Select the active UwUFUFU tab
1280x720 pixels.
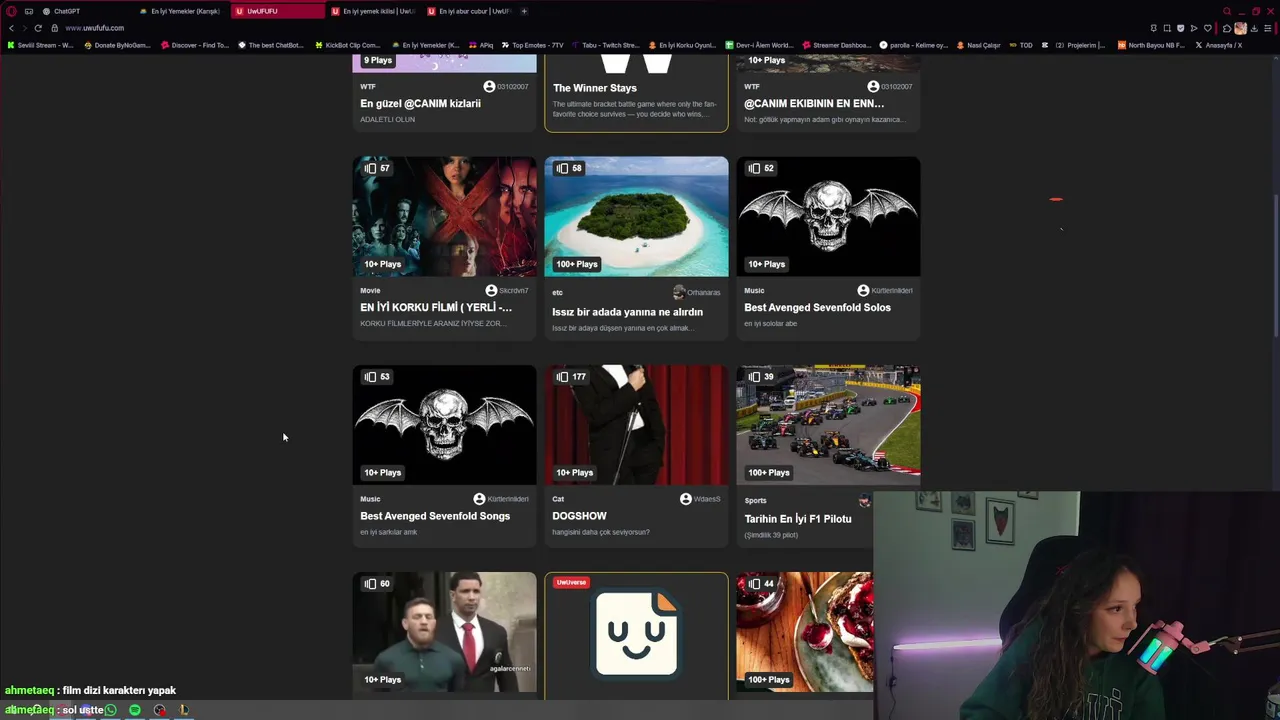pyautogui.click(x=277, y=11)
